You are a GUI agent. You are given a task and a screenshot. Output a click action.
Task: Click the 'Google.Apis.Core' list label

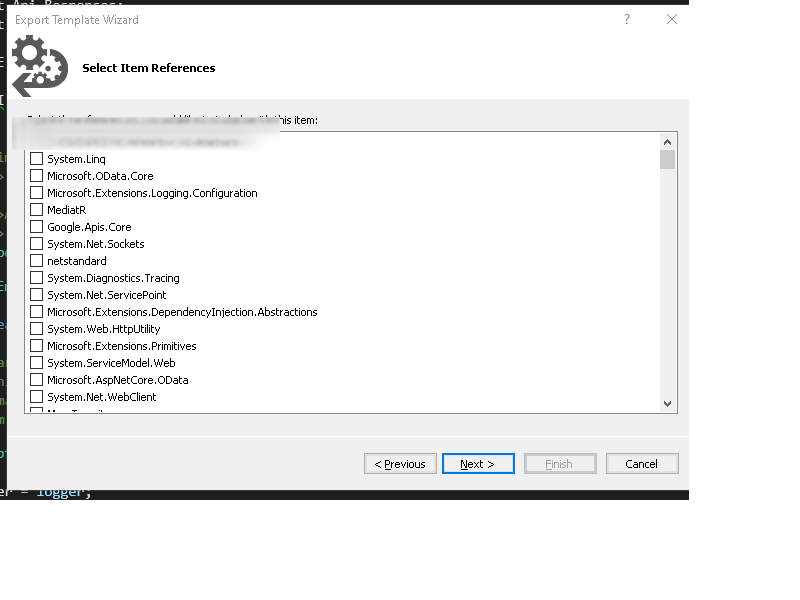(89, 227)
